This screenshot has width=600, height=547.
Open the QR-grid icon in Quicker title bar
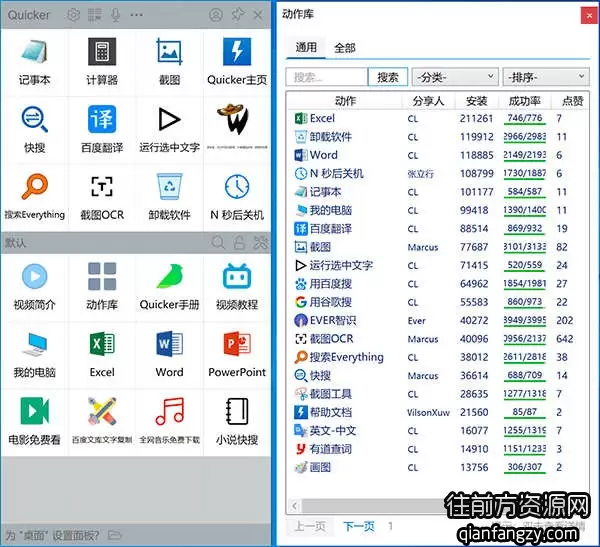[x=95, y=15]
